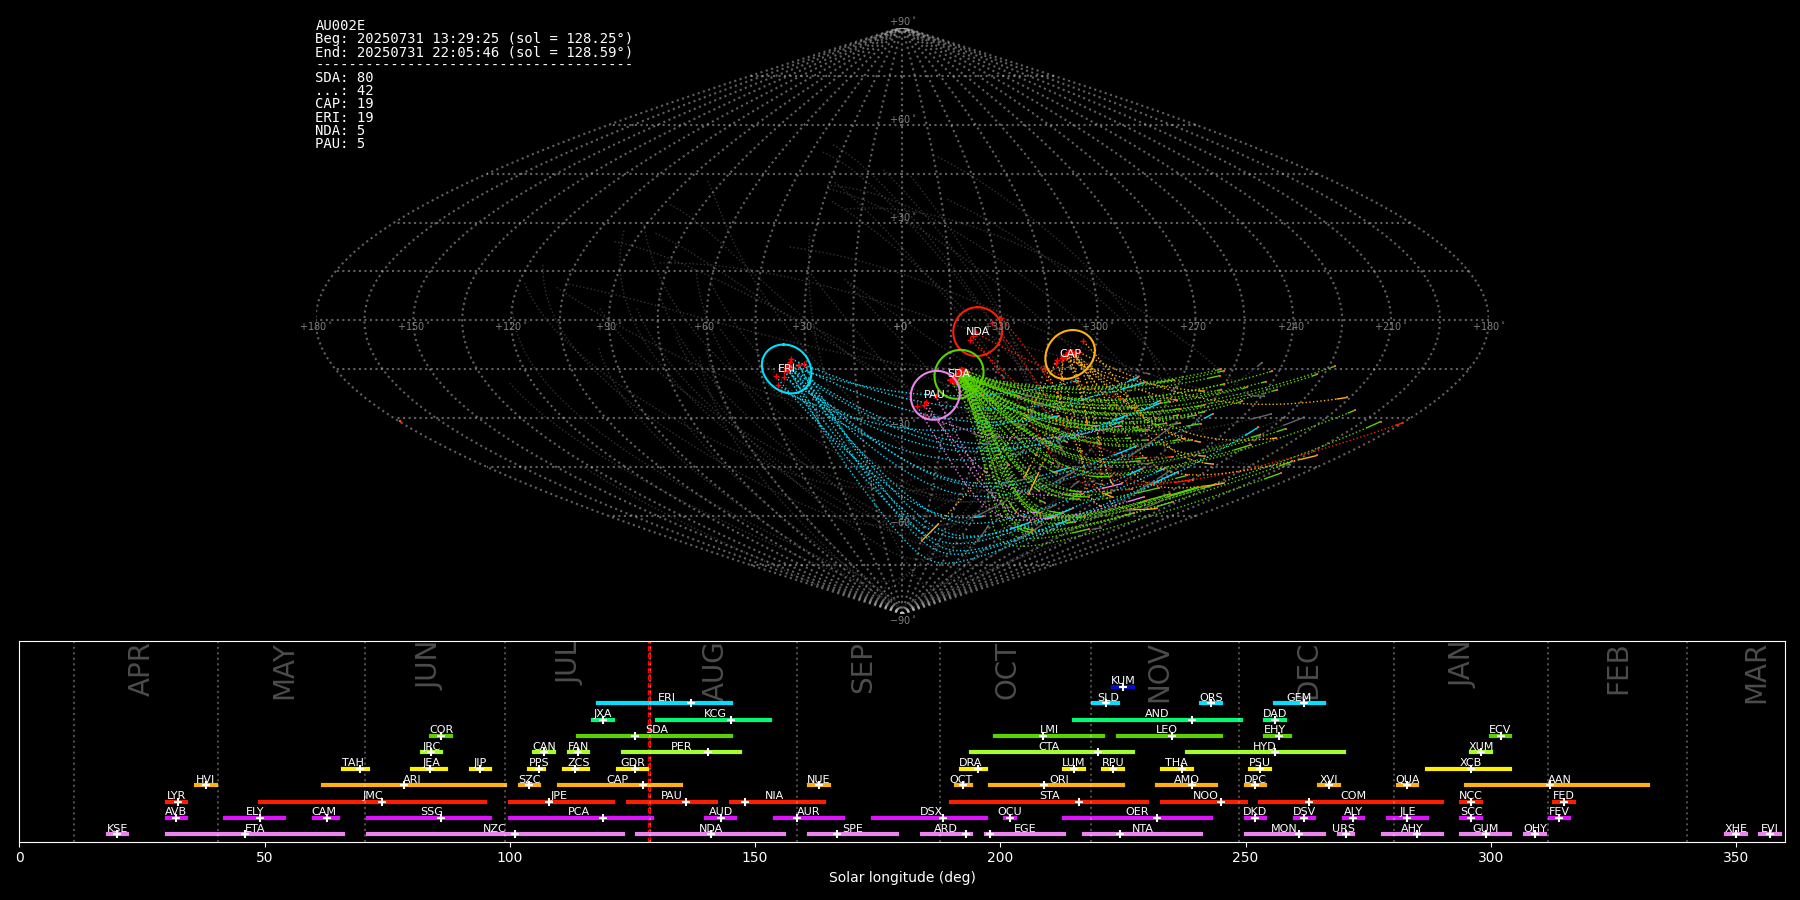Click the ARI shower label on timeline

412,780
